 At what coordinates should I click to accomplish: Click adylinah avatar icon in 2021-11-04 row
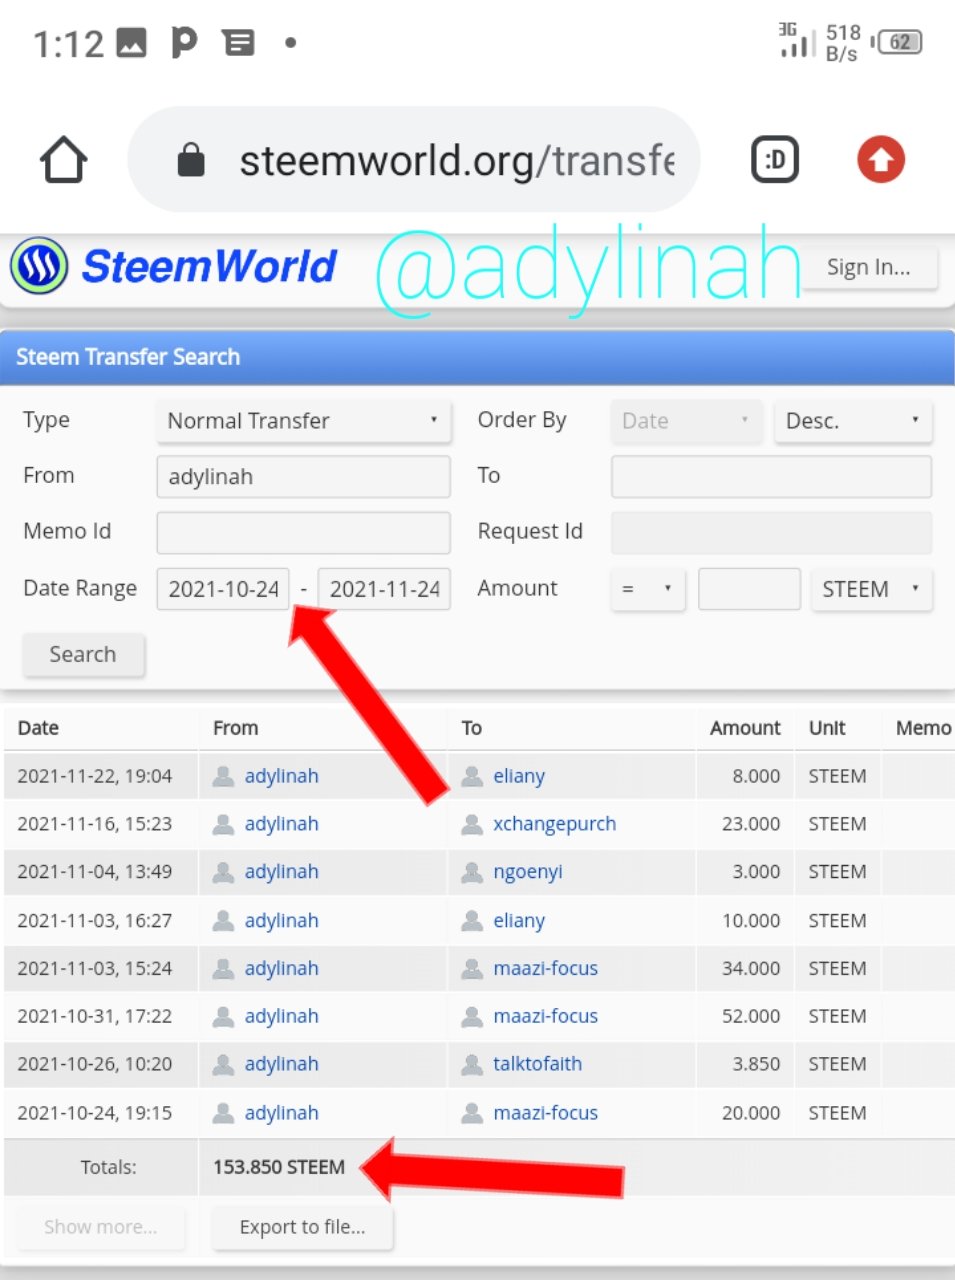[x=224, y=872]
